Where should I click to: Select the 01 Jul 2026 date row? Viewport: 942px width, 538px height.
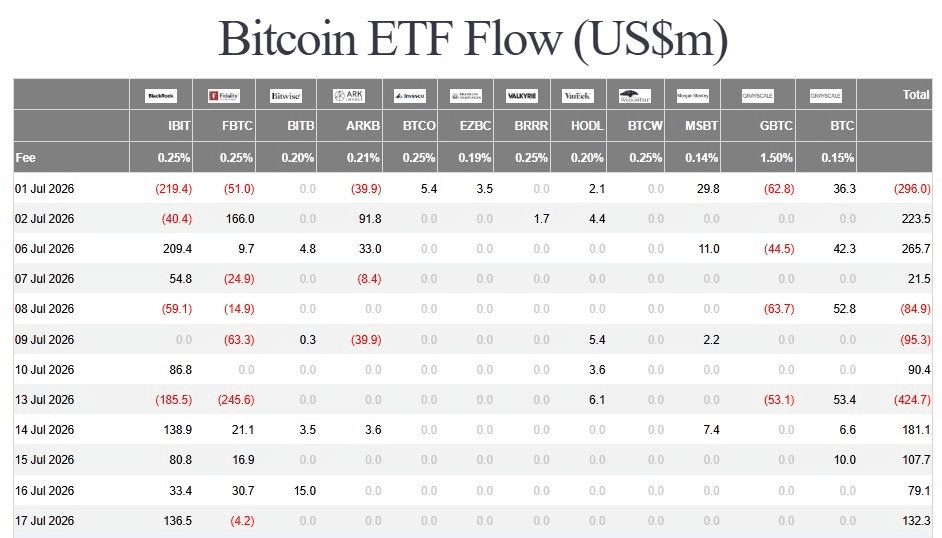point(473,189)
